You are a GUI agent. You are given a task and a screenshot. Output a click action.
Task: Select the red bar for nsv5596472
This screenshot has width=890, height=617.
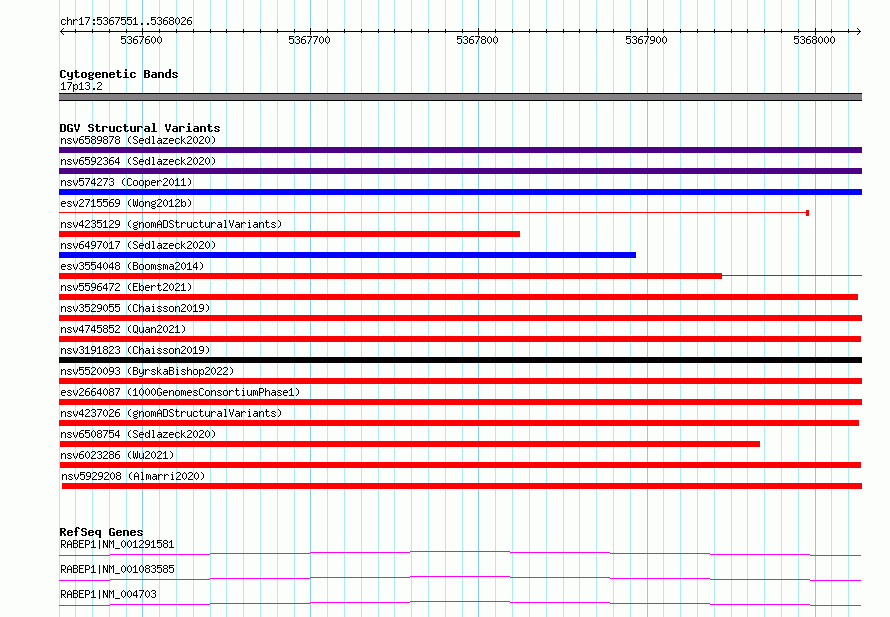pyautogui.click(x=459, y=297)
